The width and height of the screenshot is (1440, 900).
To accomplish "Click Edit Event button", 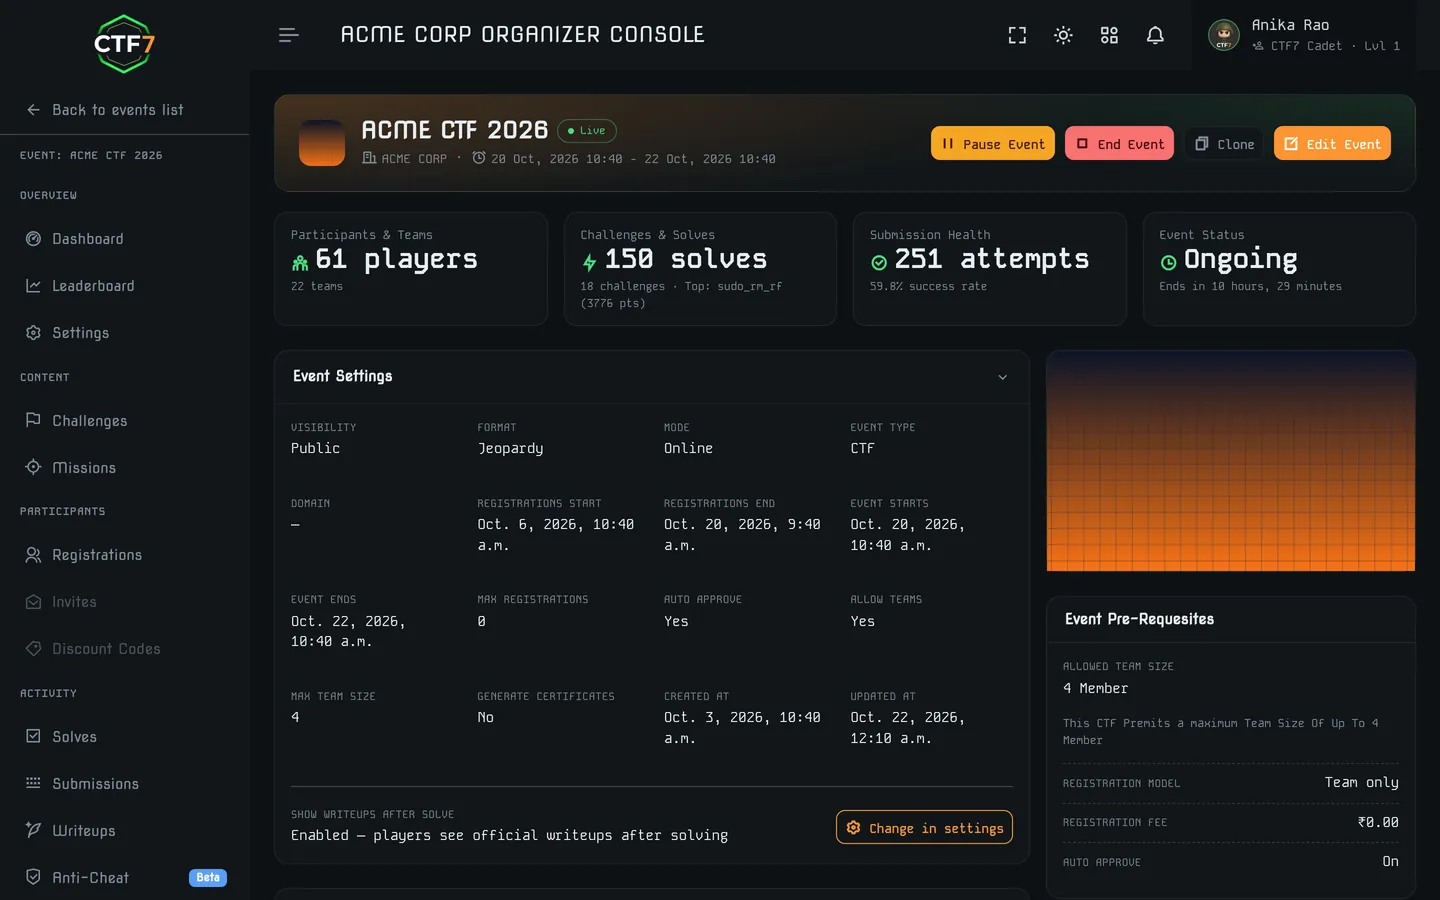I will pyautogui.click(x=1332, y=144).
